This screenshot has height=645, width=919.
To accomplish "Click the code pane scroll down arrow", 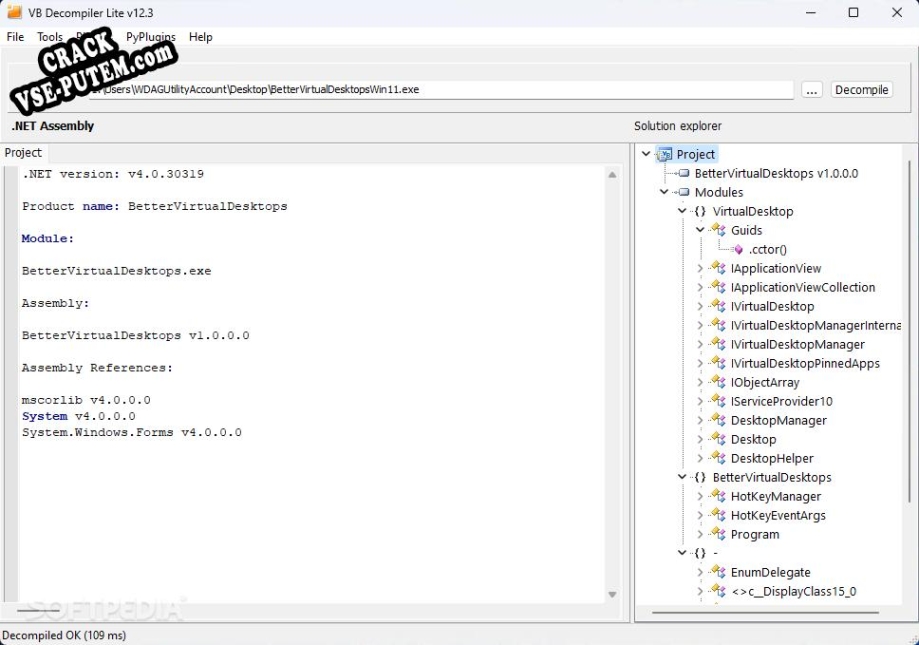I will [612, 595].
